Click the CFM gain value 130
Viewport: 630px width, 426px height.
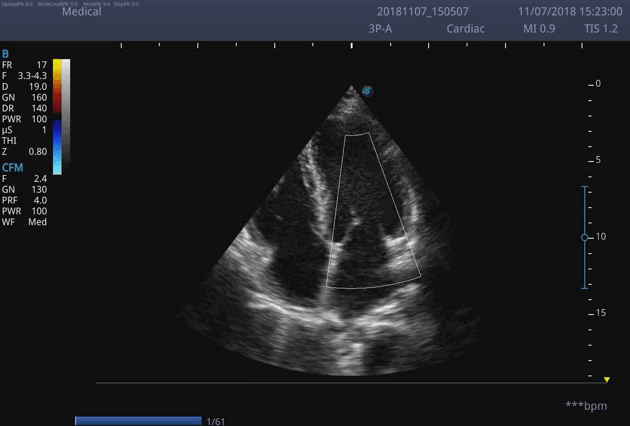tap(39, 189)
